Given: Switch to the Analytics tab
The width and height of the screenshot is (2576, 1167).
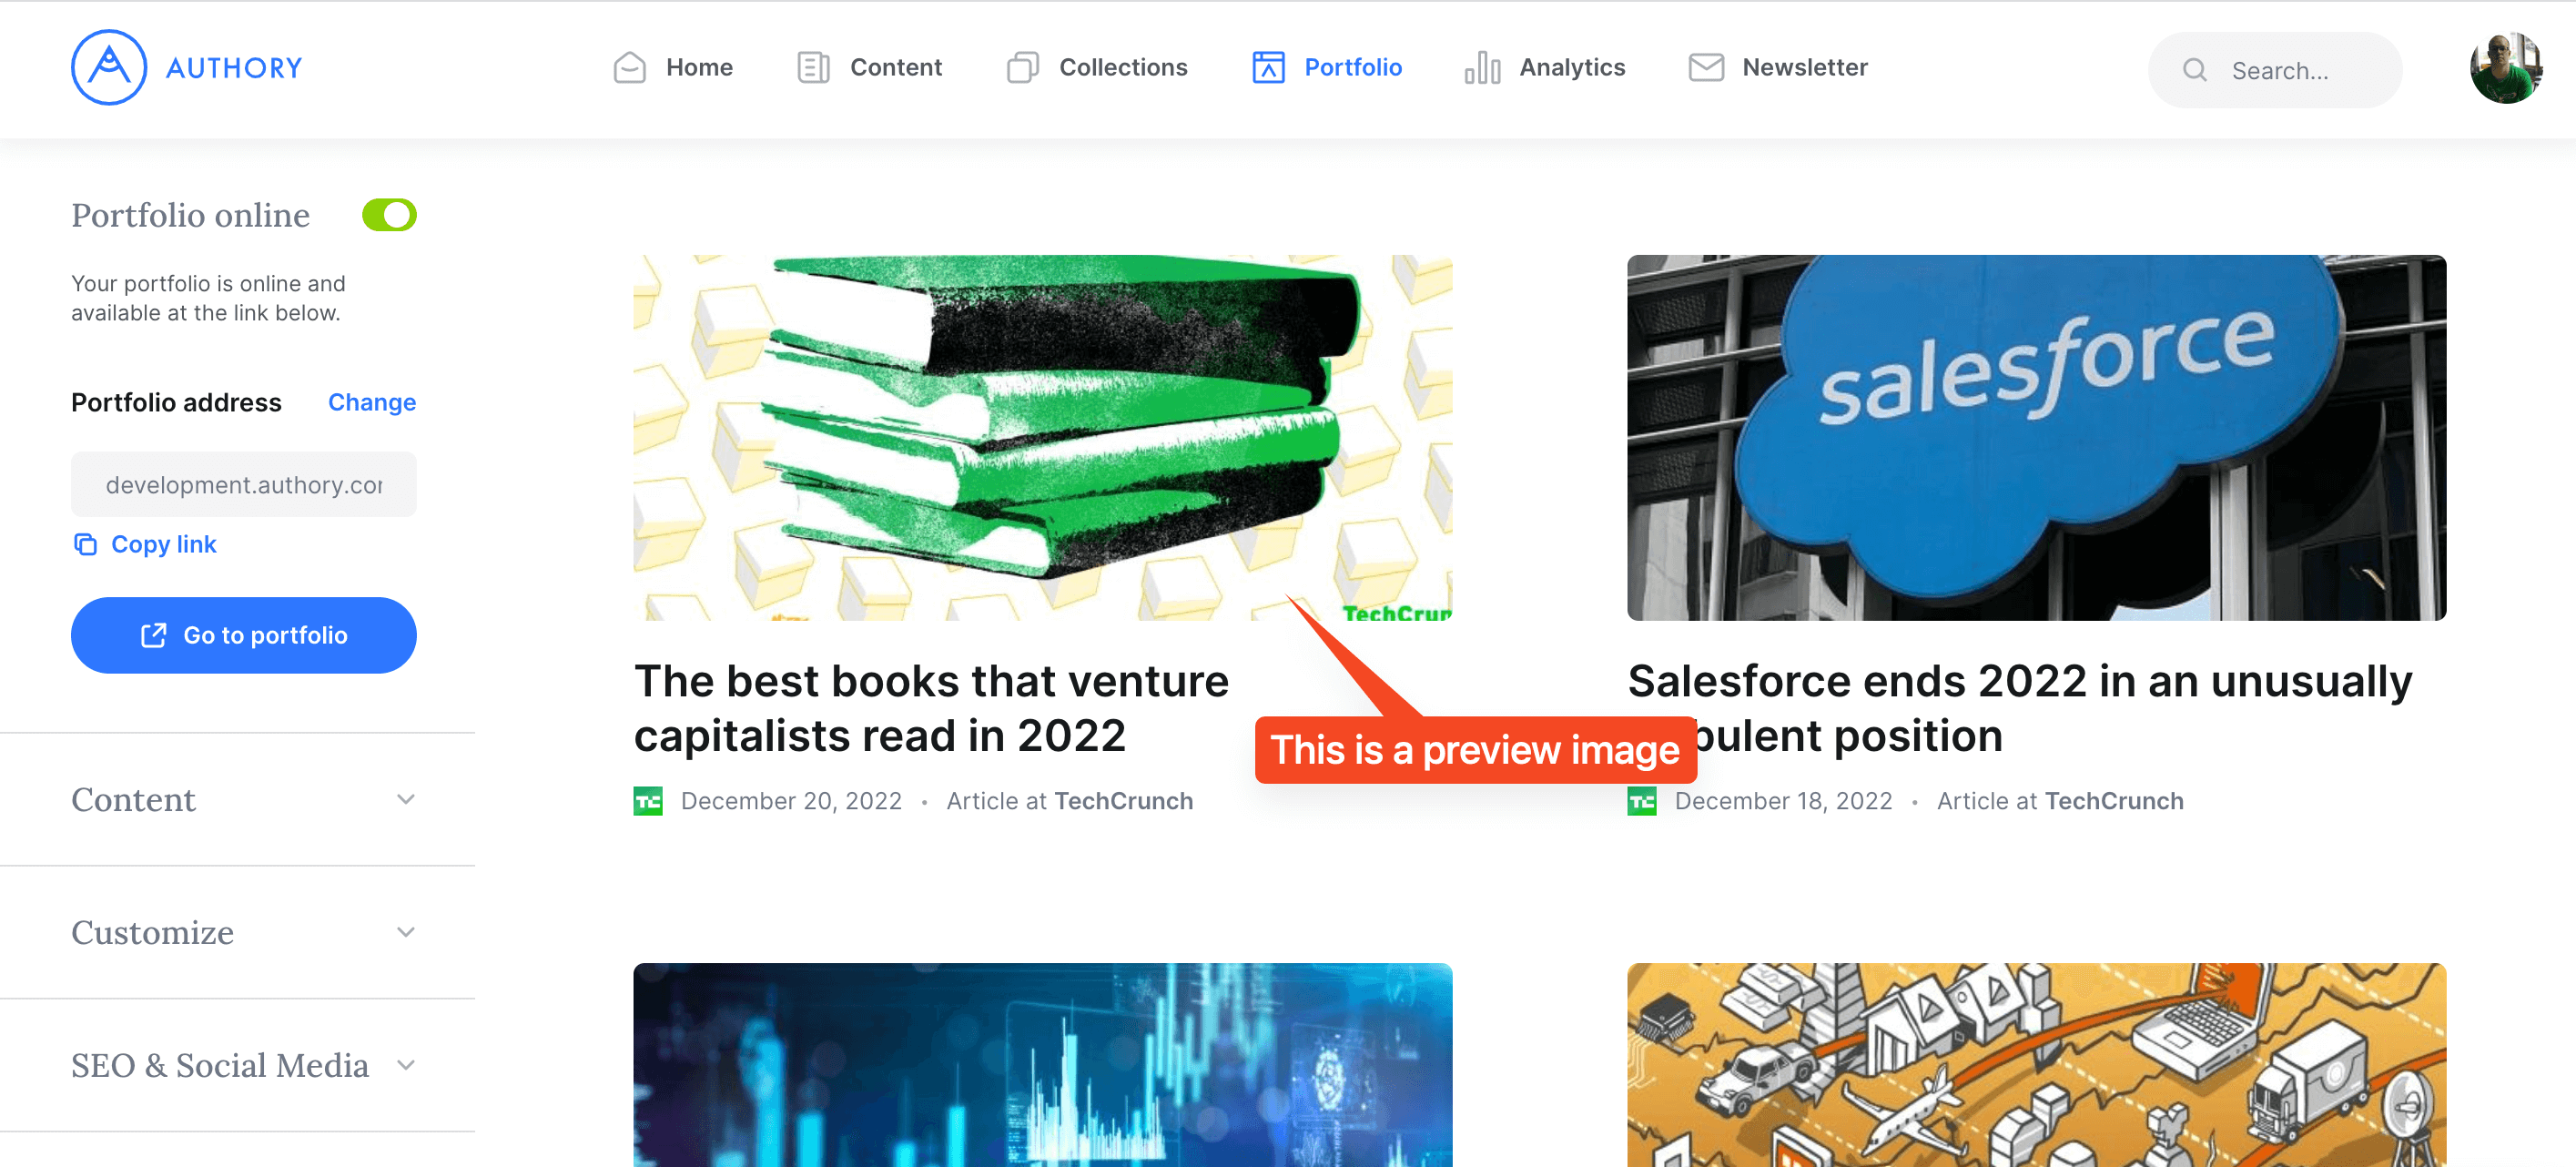Looking at the screenshot, I should (1545, 67).
